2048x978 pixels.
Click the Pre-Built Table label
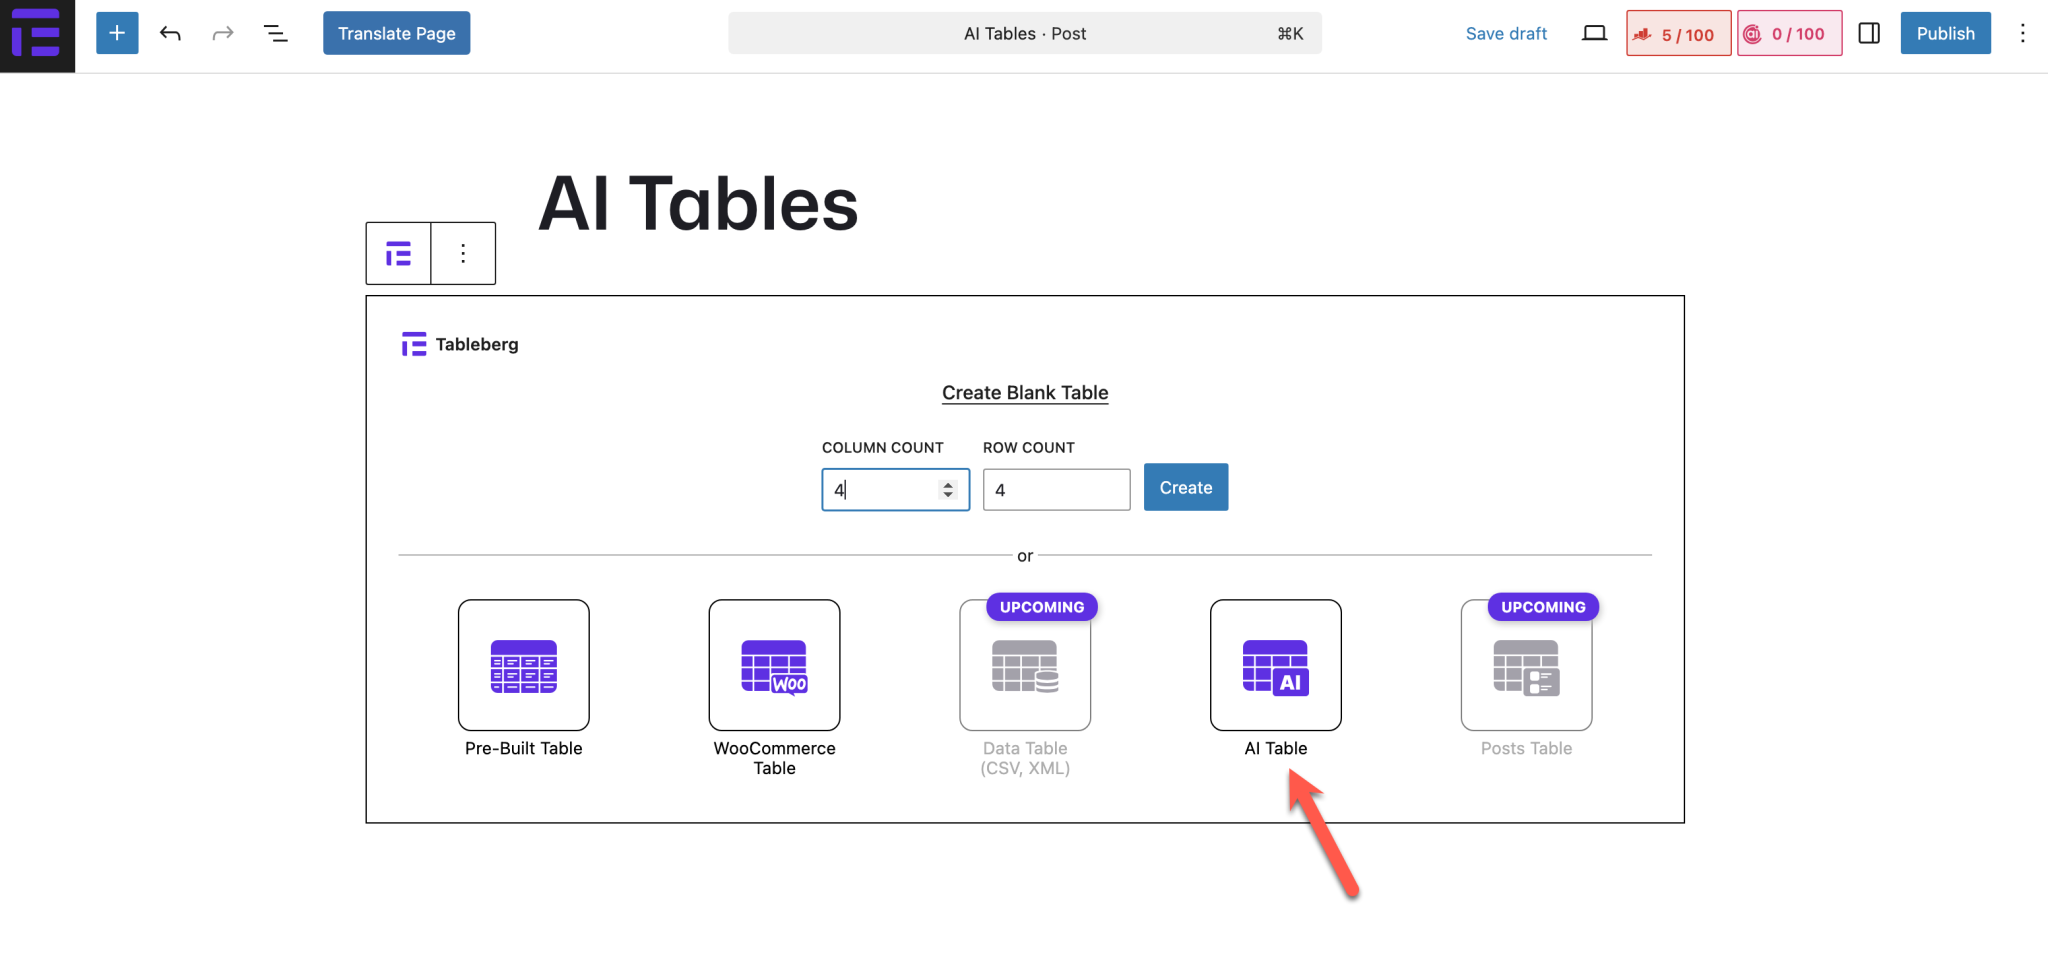(x=524, y=748)
